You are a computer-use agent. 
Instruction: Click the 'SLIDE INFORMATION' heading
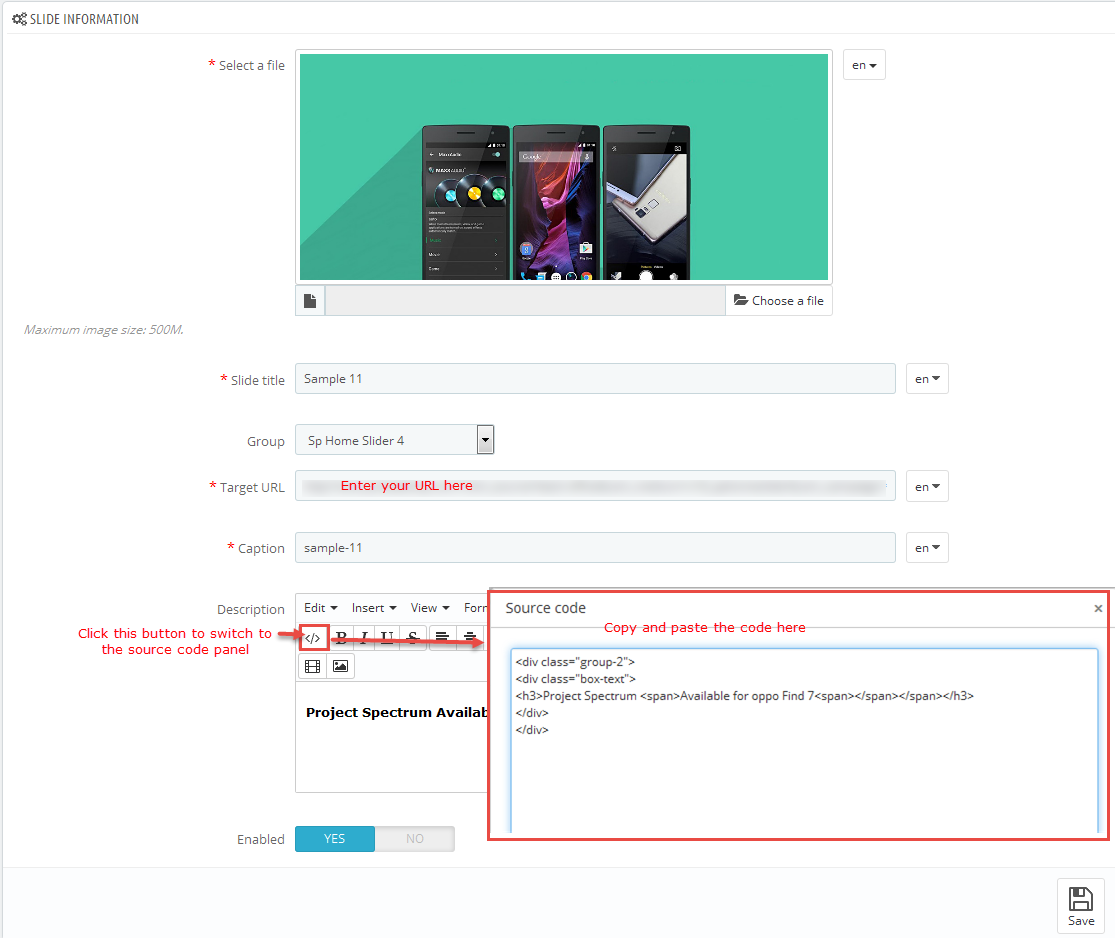coord(84,19)
